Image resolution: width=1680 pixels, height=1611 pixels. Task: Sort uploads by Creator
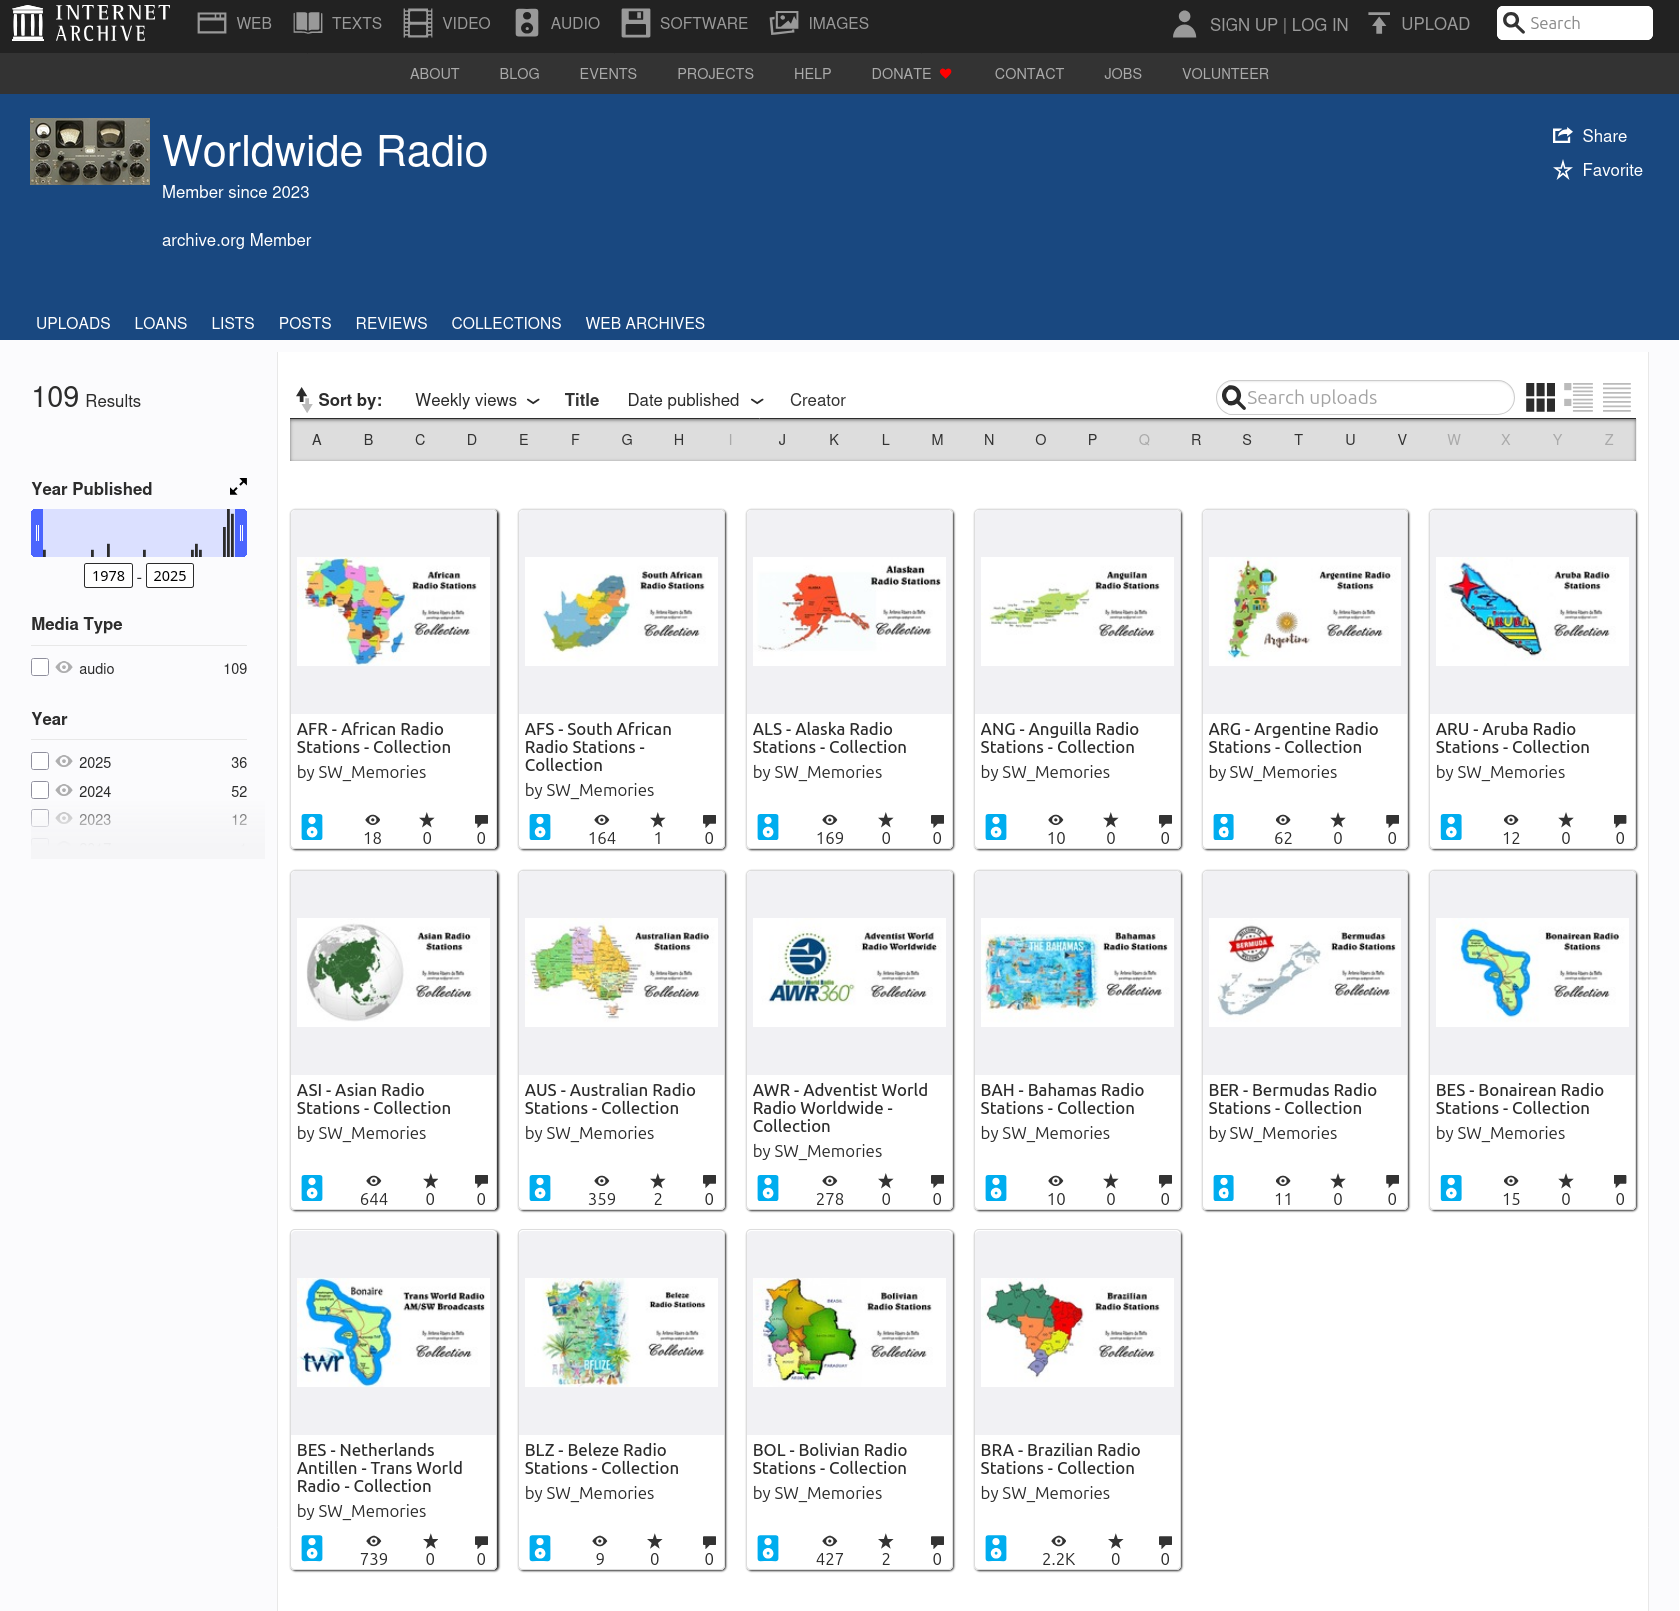tap(817, 400)
